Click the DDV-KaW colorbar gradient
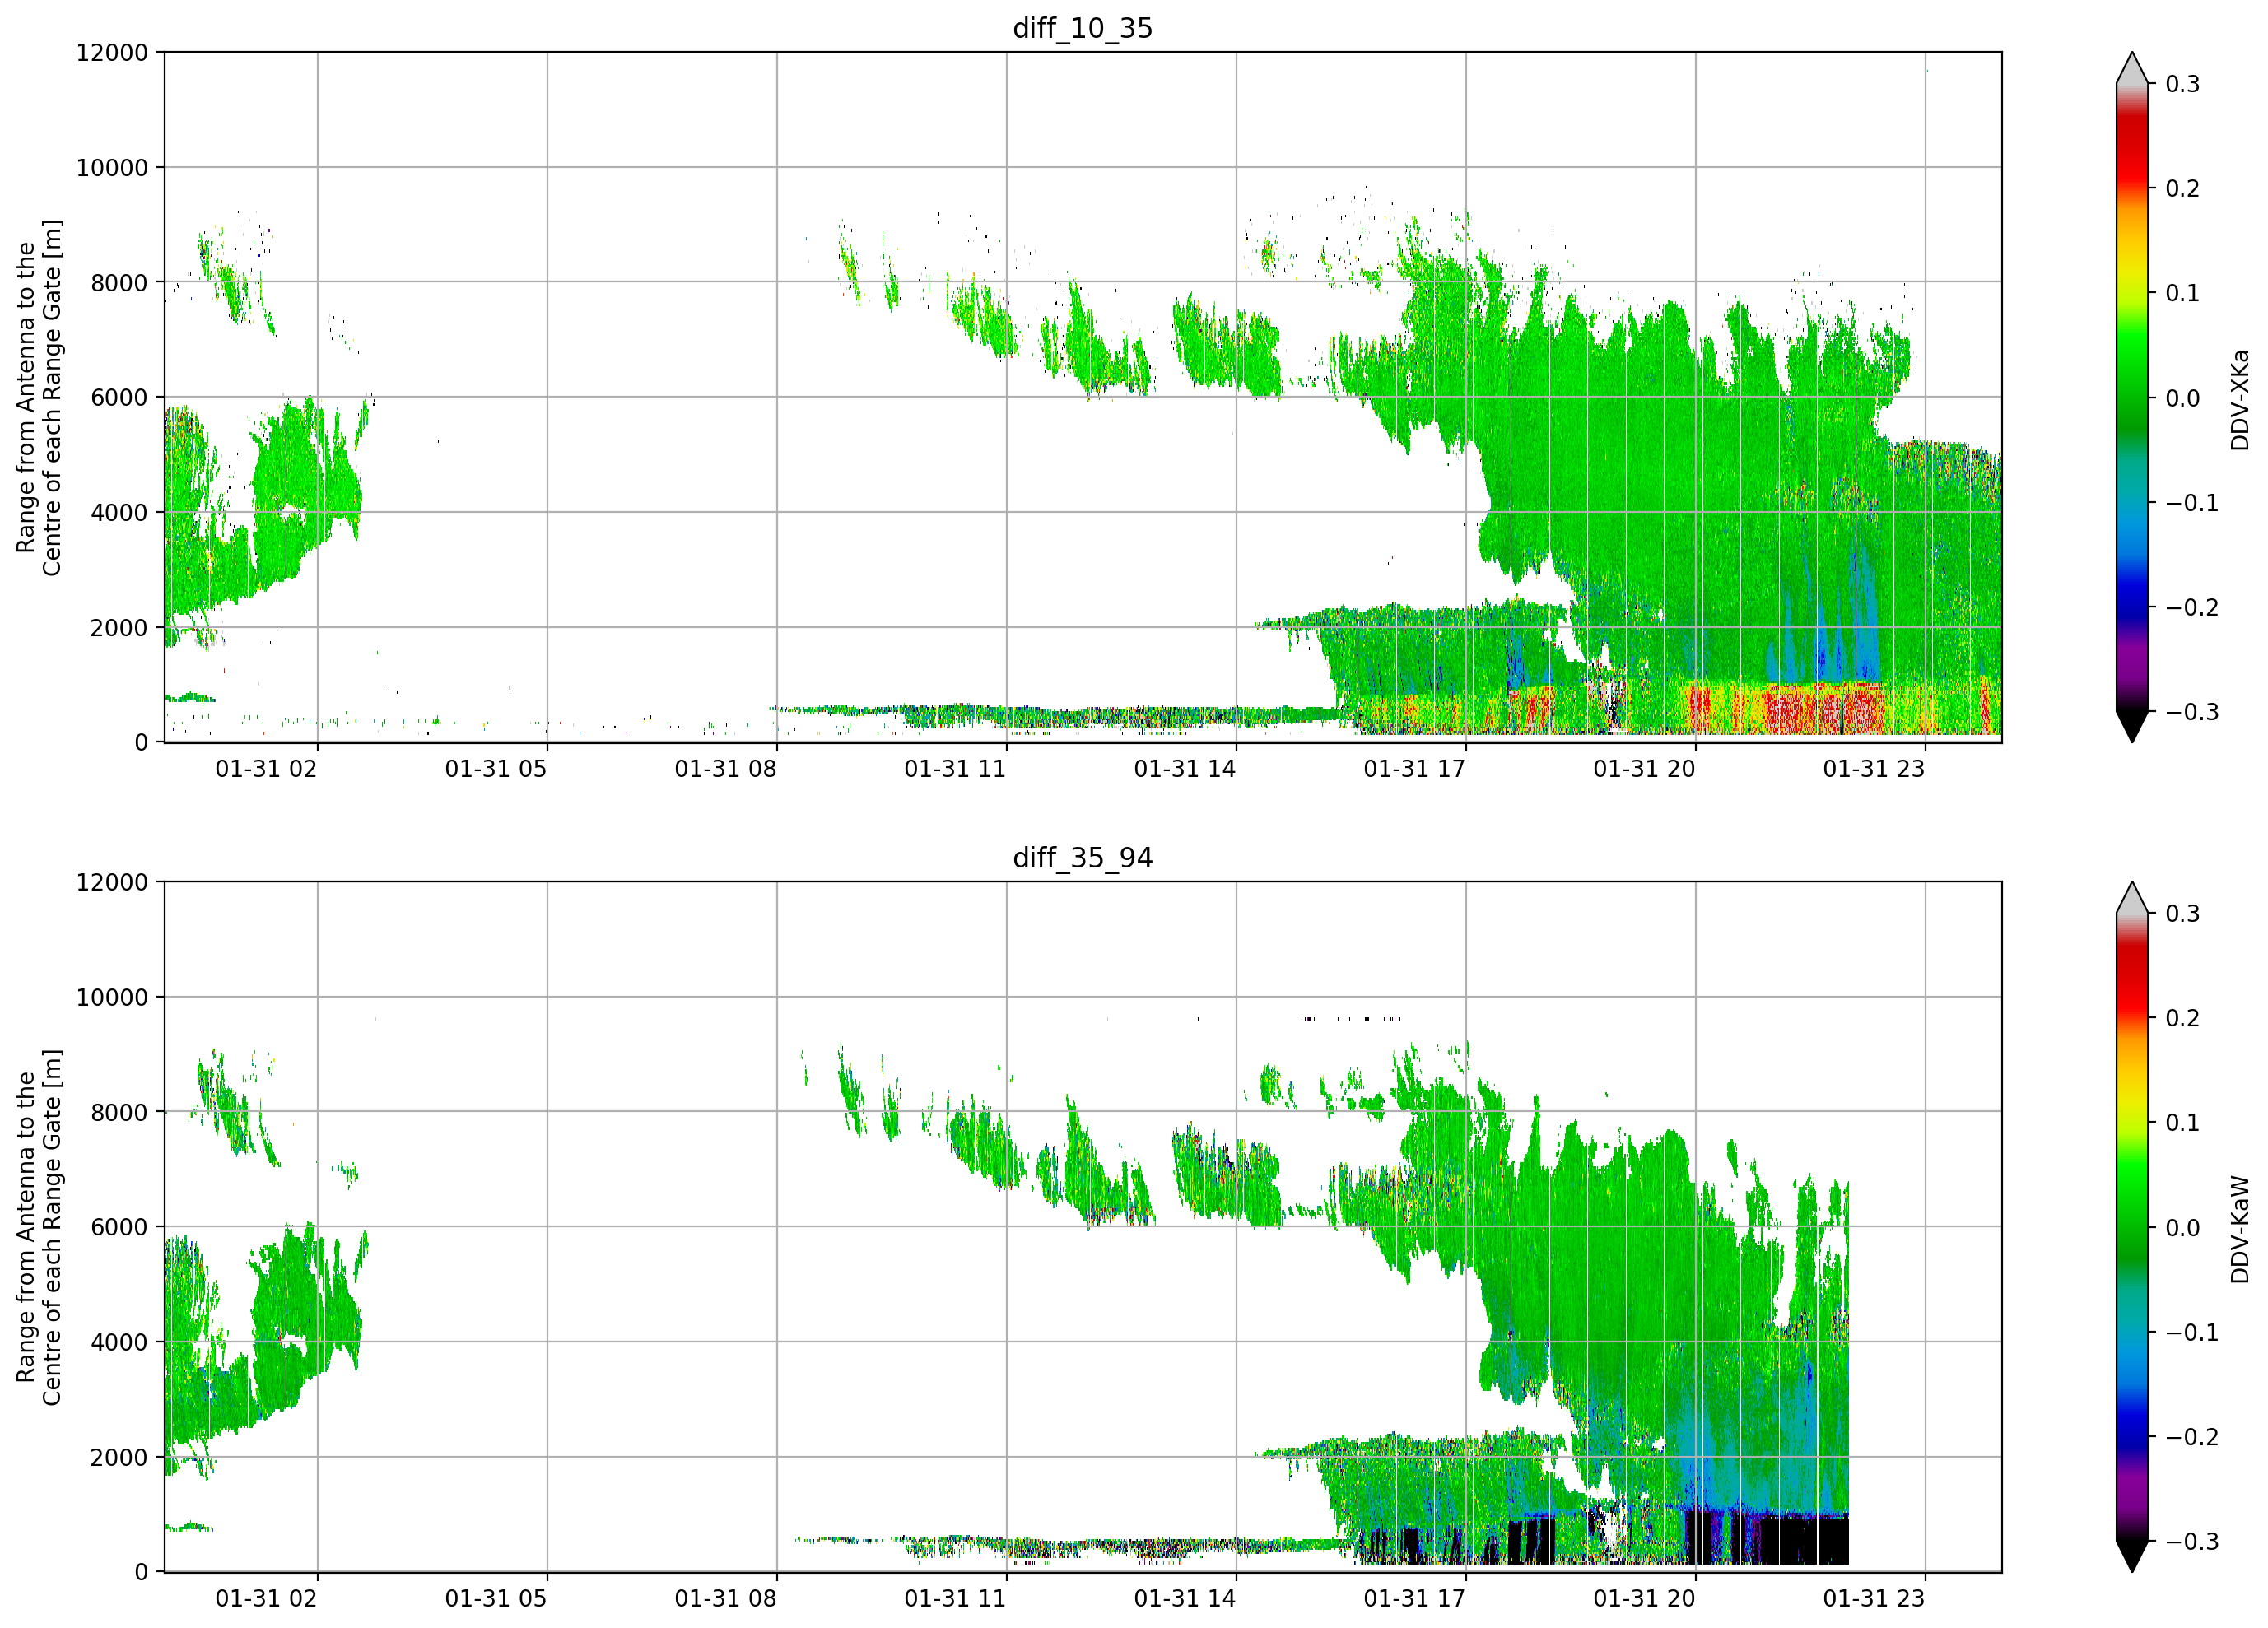Screen dimensions: 2268x1628 tap(2132, 1227)
